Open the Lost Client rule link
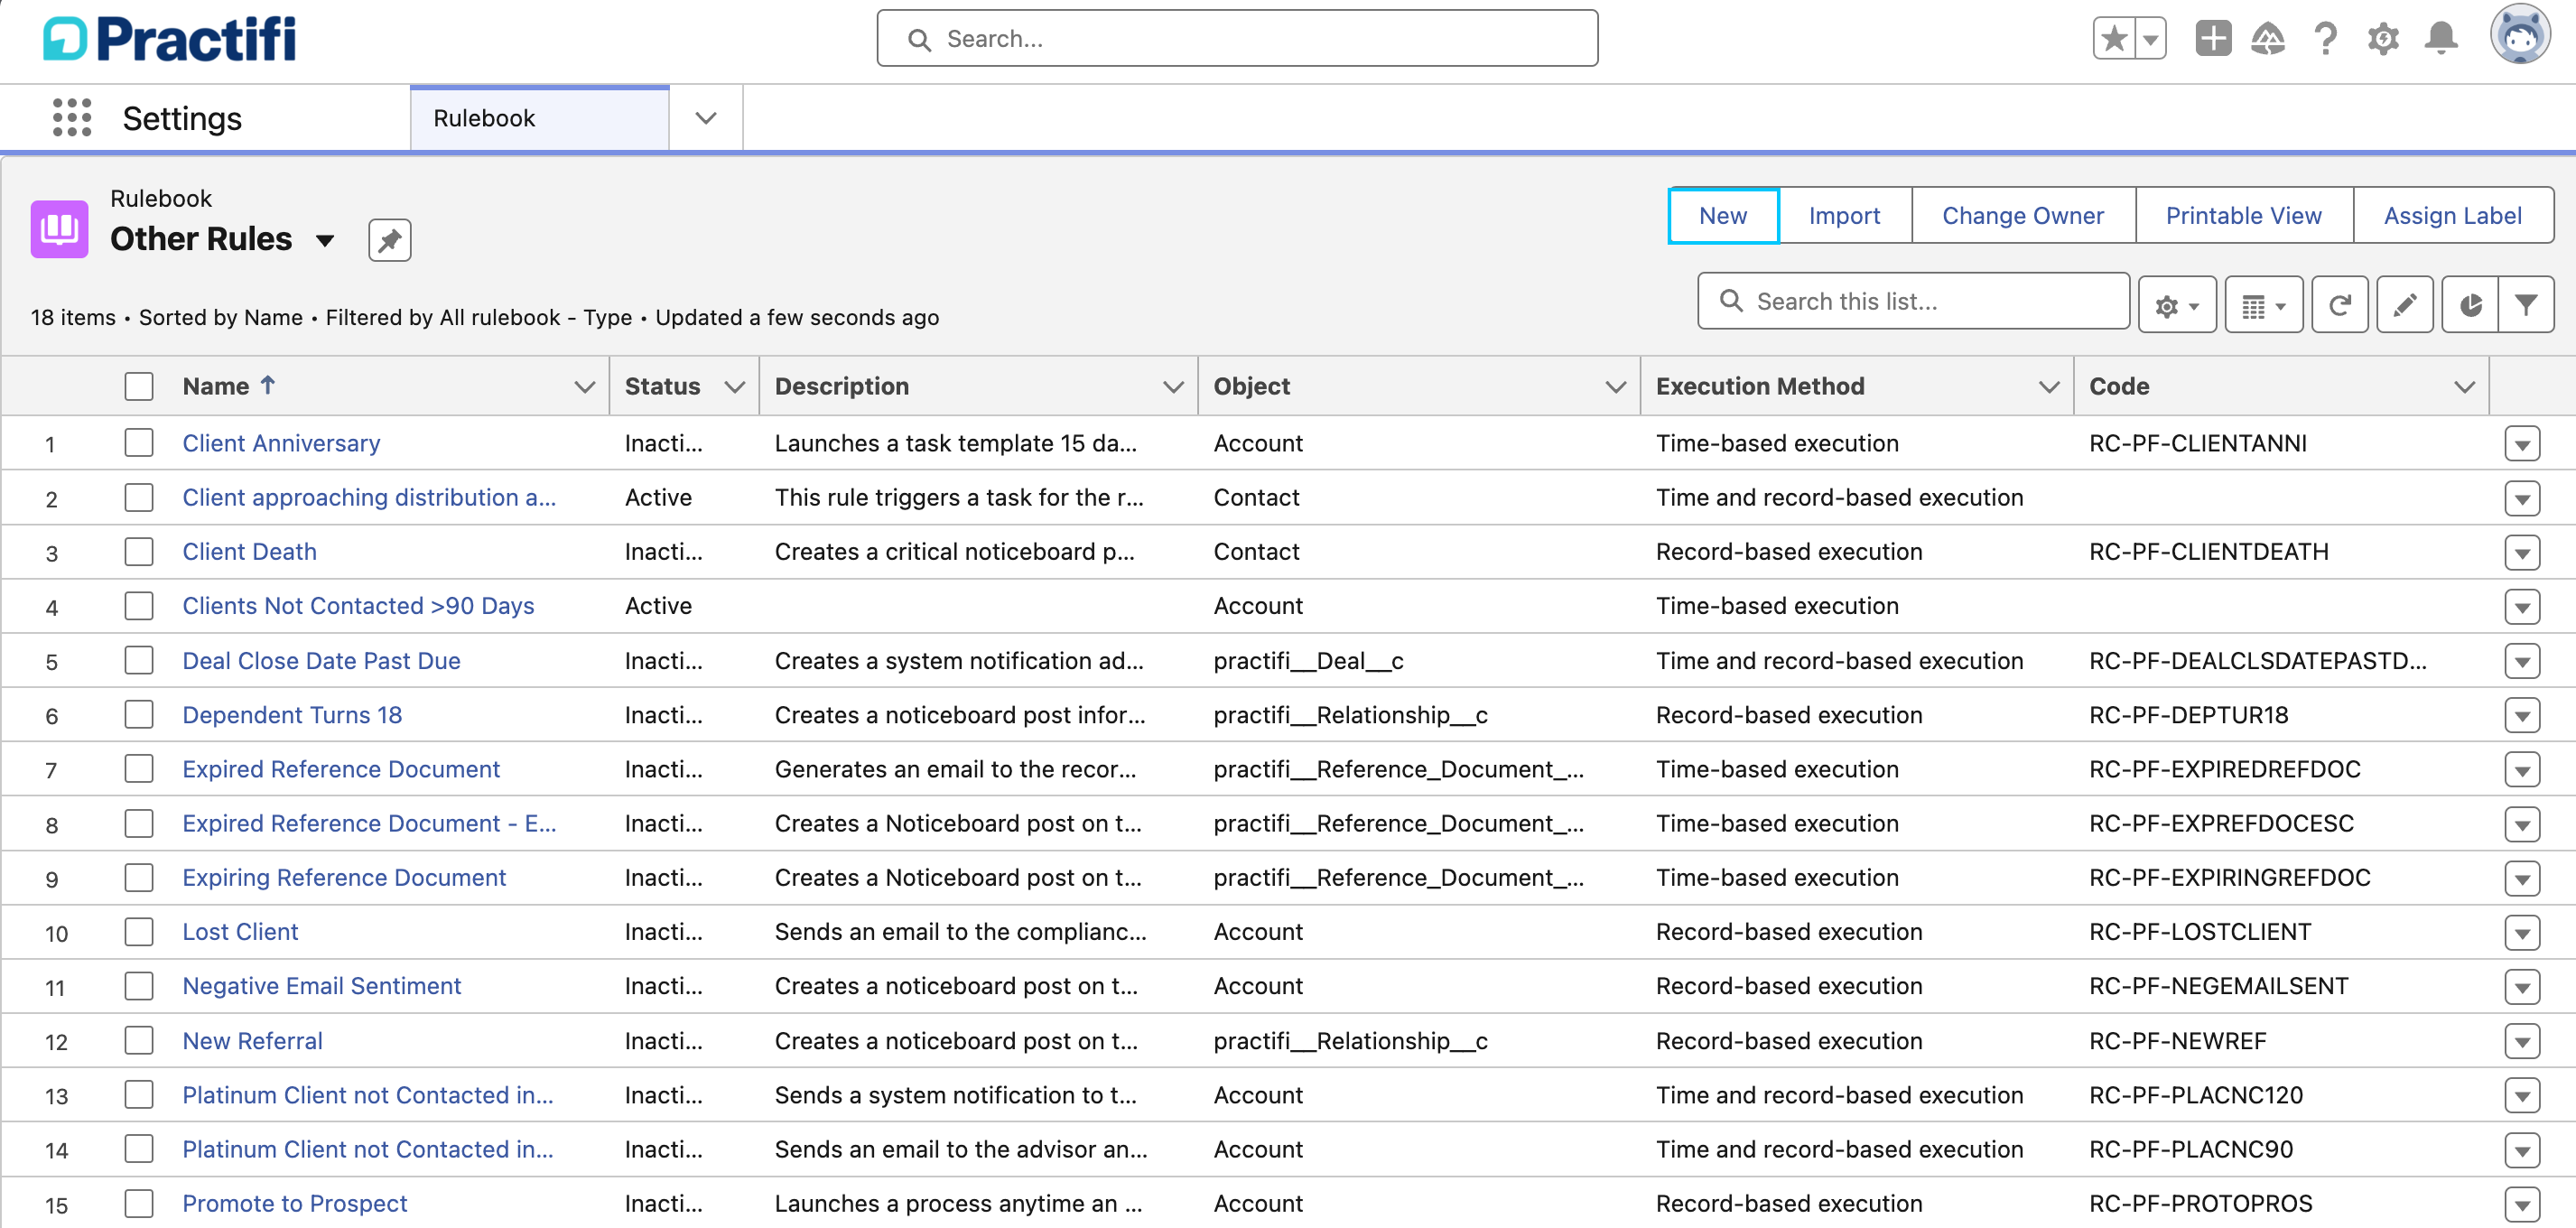 pyautogui.click(x=240, y=932)
